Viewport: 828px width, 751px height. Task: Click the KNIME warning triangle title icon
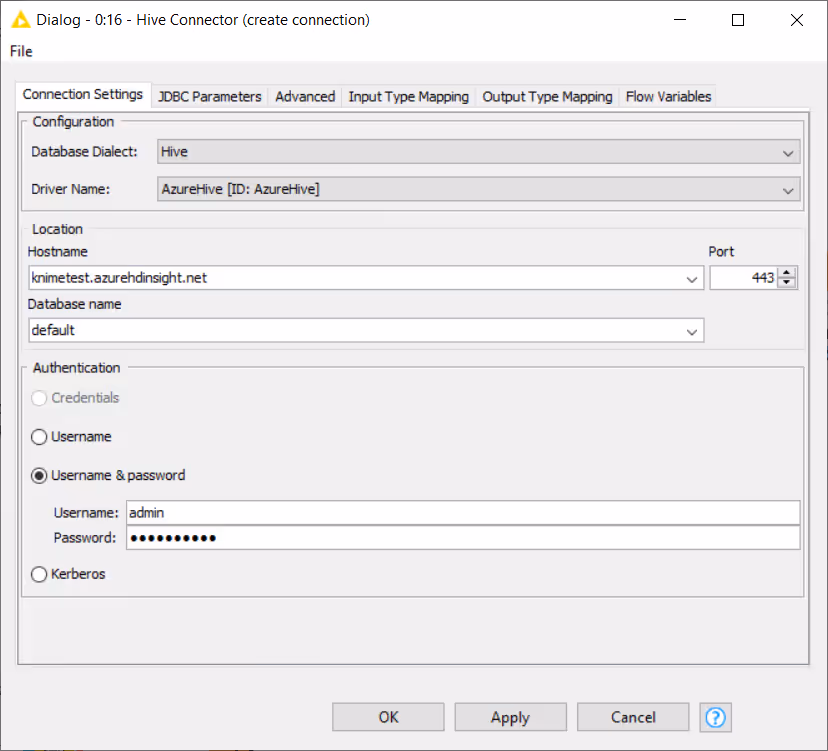point(18,20)
